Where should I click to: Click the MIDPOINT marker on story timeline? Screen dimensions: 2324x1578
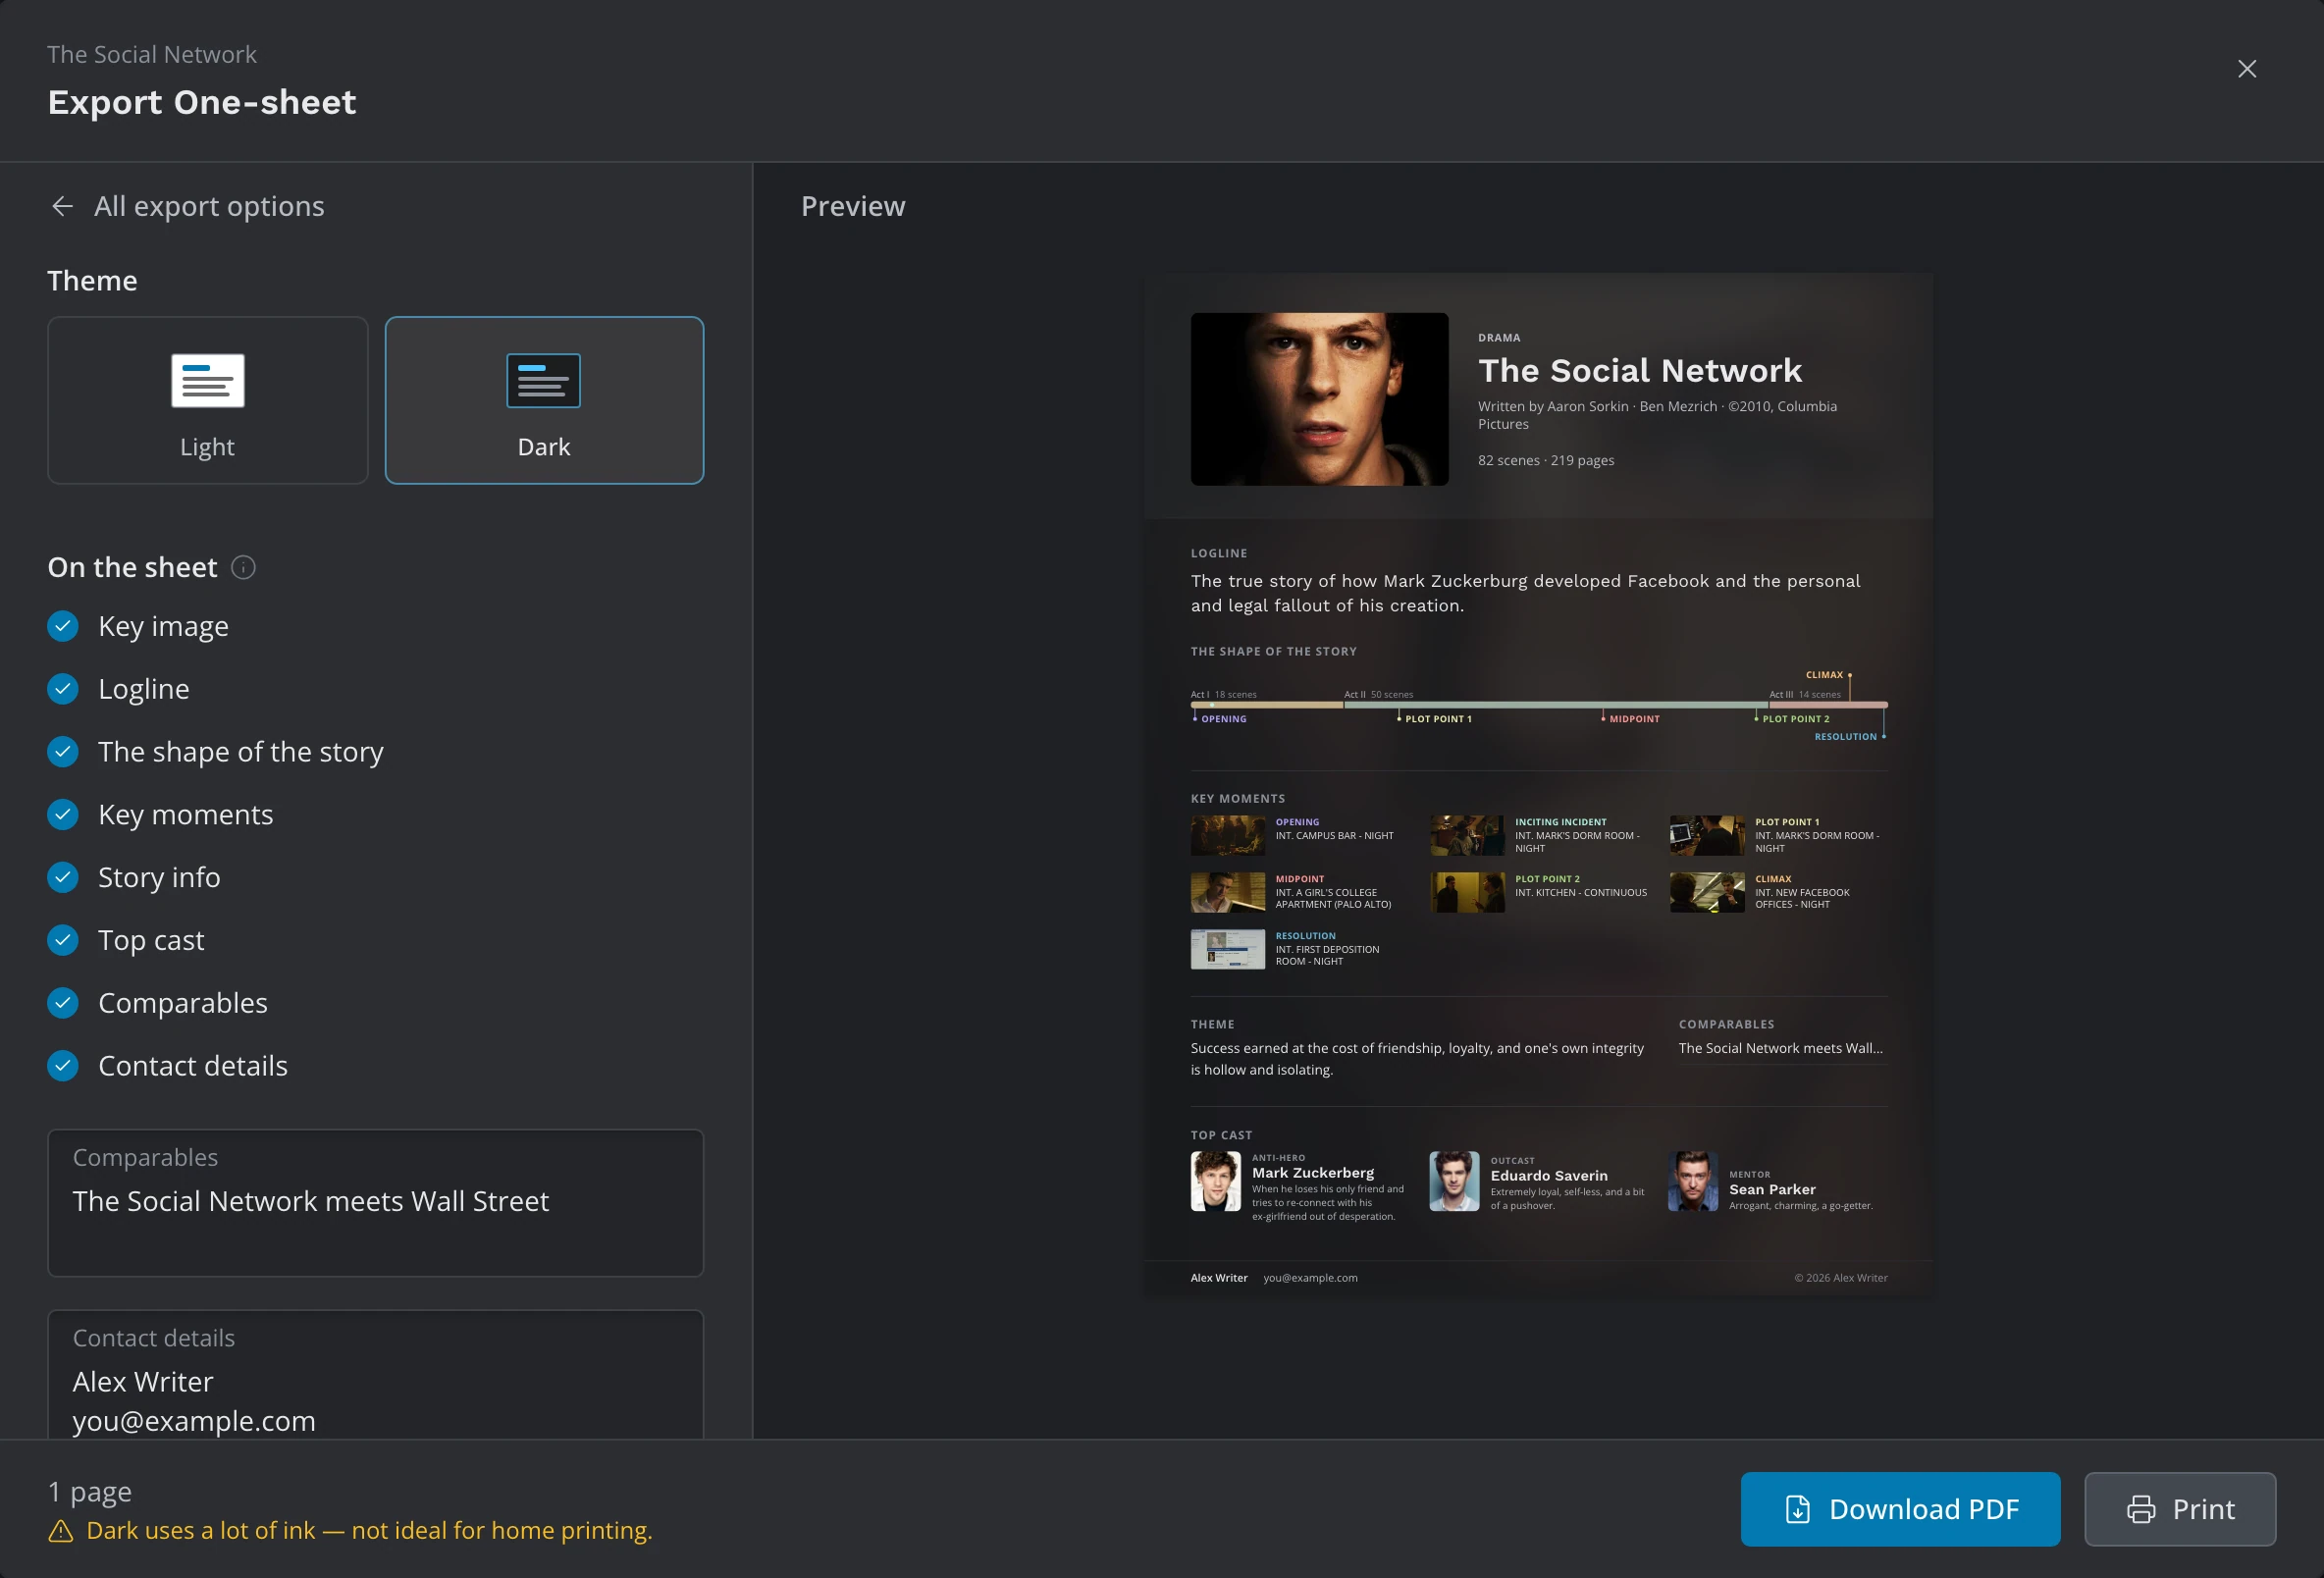click(x=1633, y=719)
